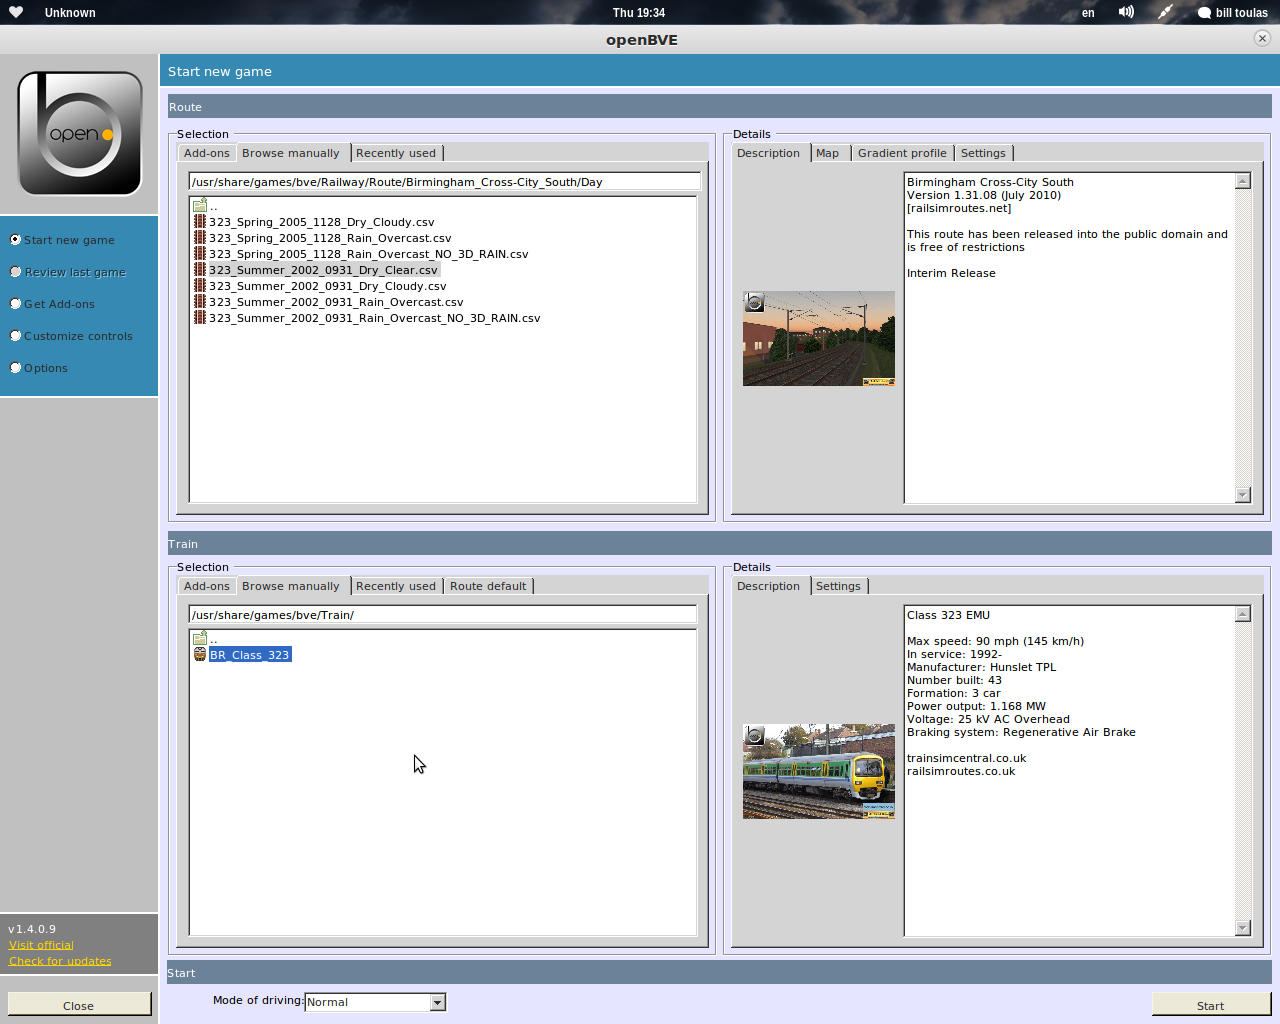Viewport: 1280px width, 1024px height.
Task: Follow the Check for updates link
Action: [60, 961]
